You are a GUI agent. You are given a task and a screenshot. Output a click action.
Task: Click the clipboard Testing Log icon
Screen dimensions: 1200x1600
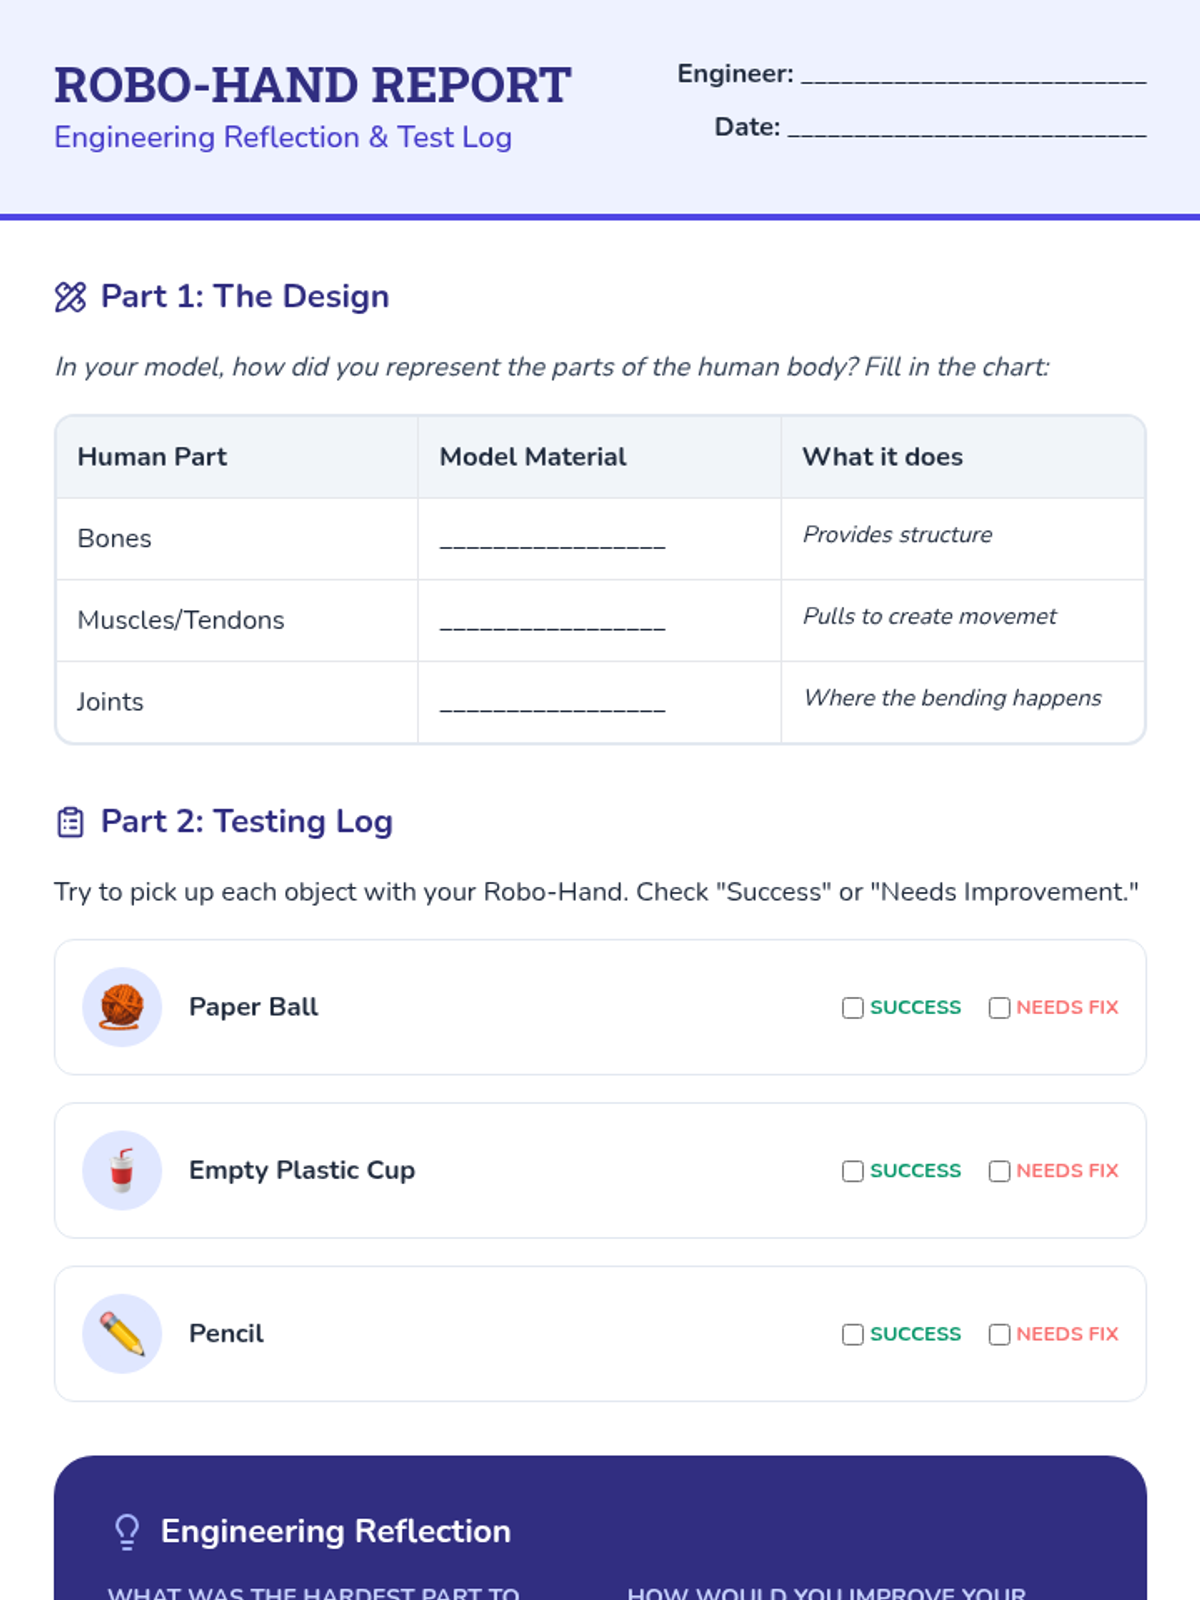[x=70, y=822]
